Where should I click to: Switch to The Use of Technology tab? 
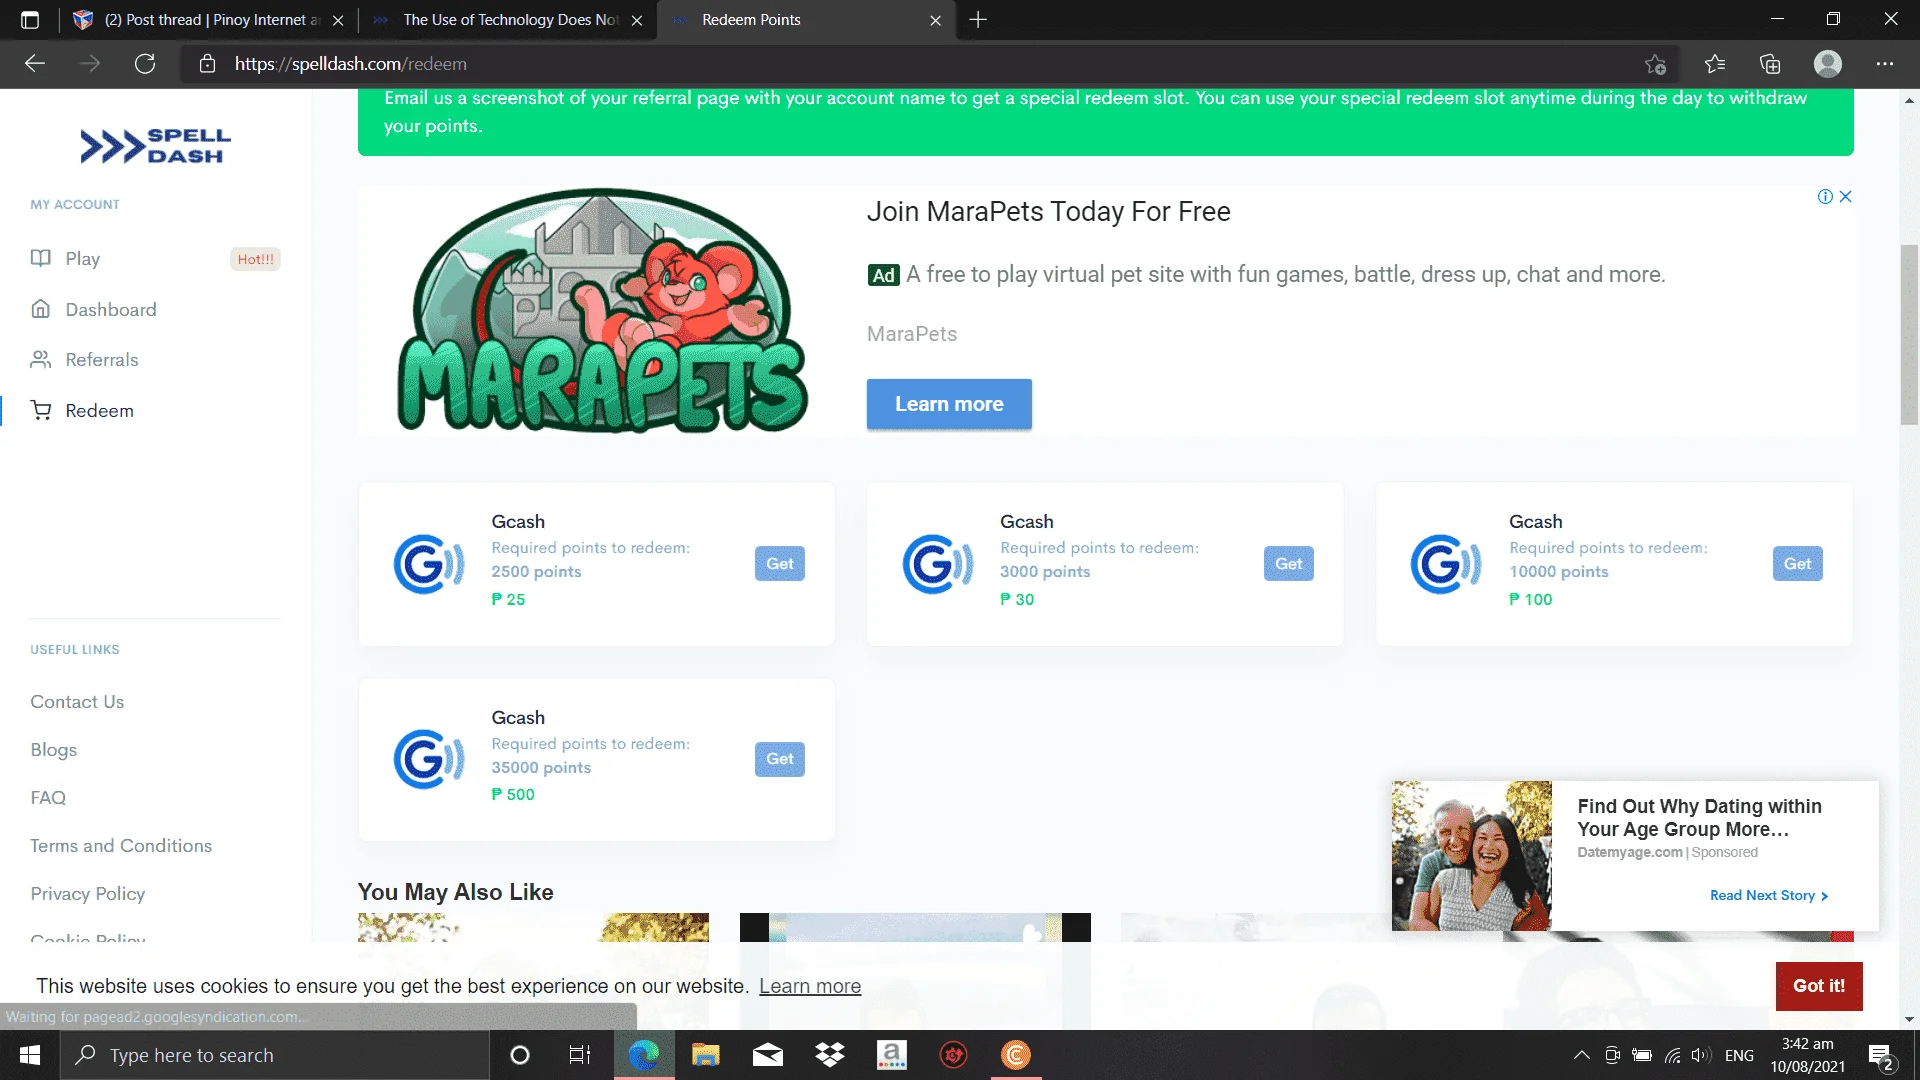tap(508, 20)
